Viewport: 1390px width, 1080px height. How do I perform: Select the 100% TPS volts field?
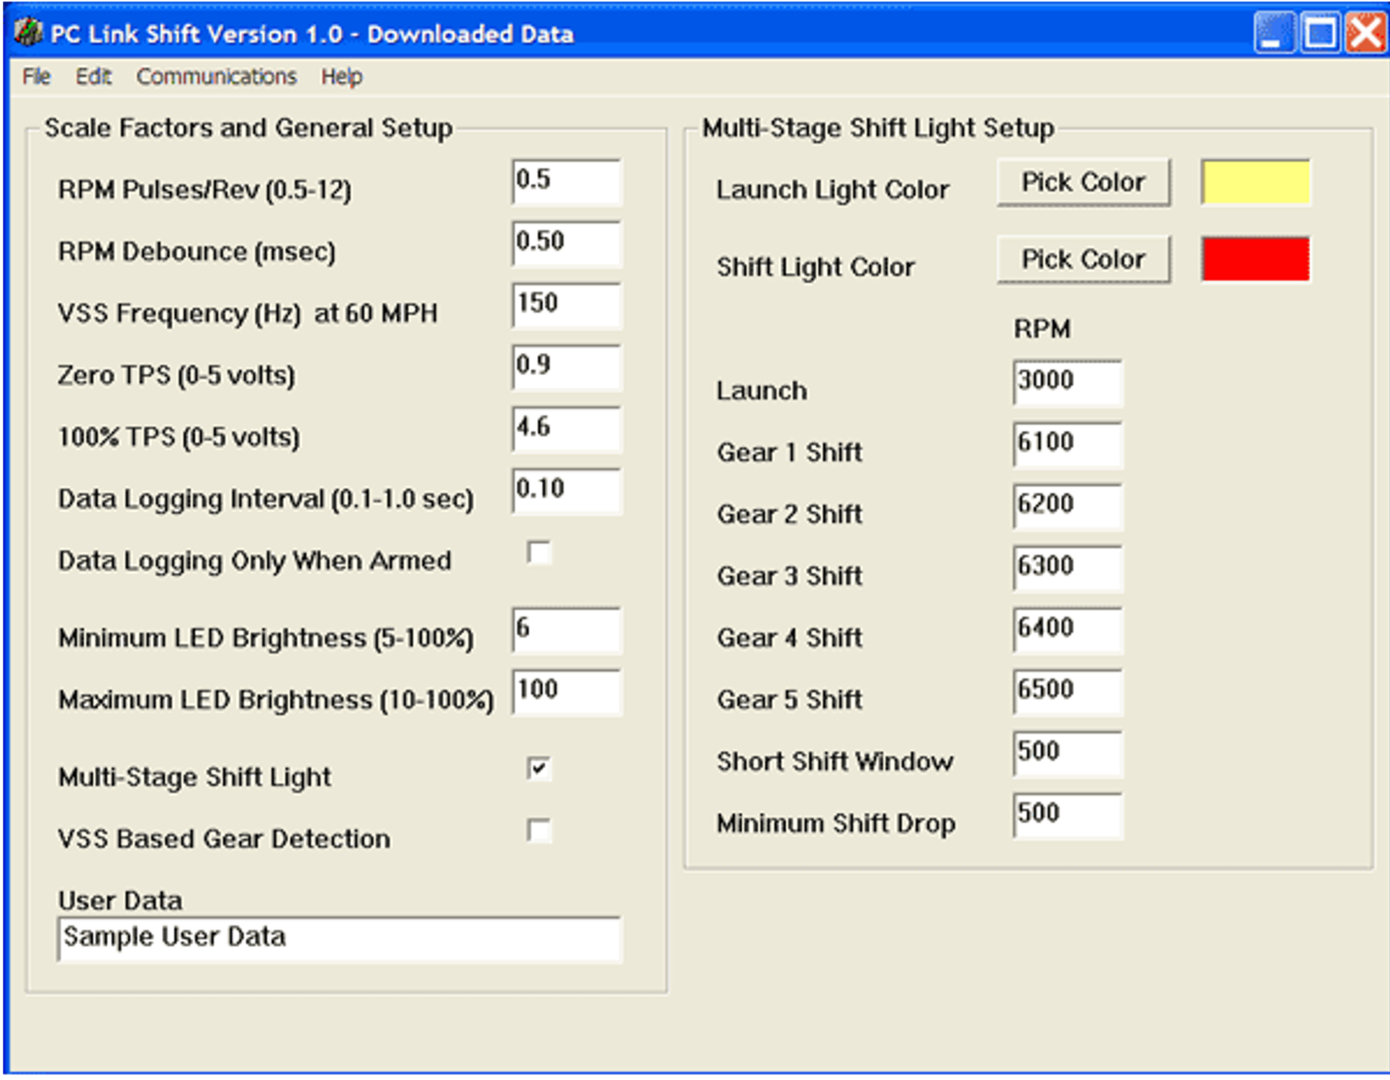tap(566, 430)
